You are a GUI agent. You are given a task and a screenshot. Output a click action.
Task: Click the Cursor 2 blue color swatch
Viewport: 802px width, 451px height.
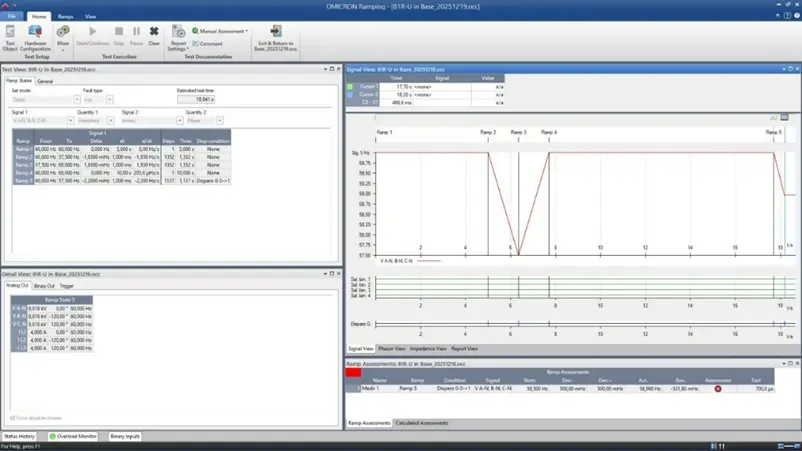pos(350,95)
